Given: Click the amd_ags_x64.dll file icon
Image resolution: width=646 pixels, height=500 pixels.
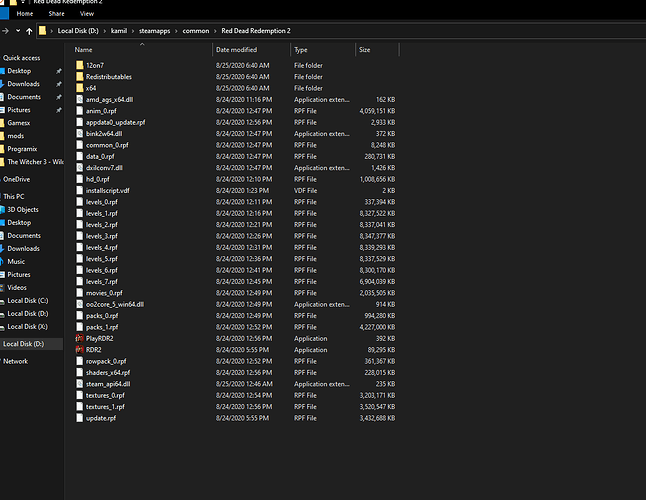Looking at the screenshot, I should (80, 99).
